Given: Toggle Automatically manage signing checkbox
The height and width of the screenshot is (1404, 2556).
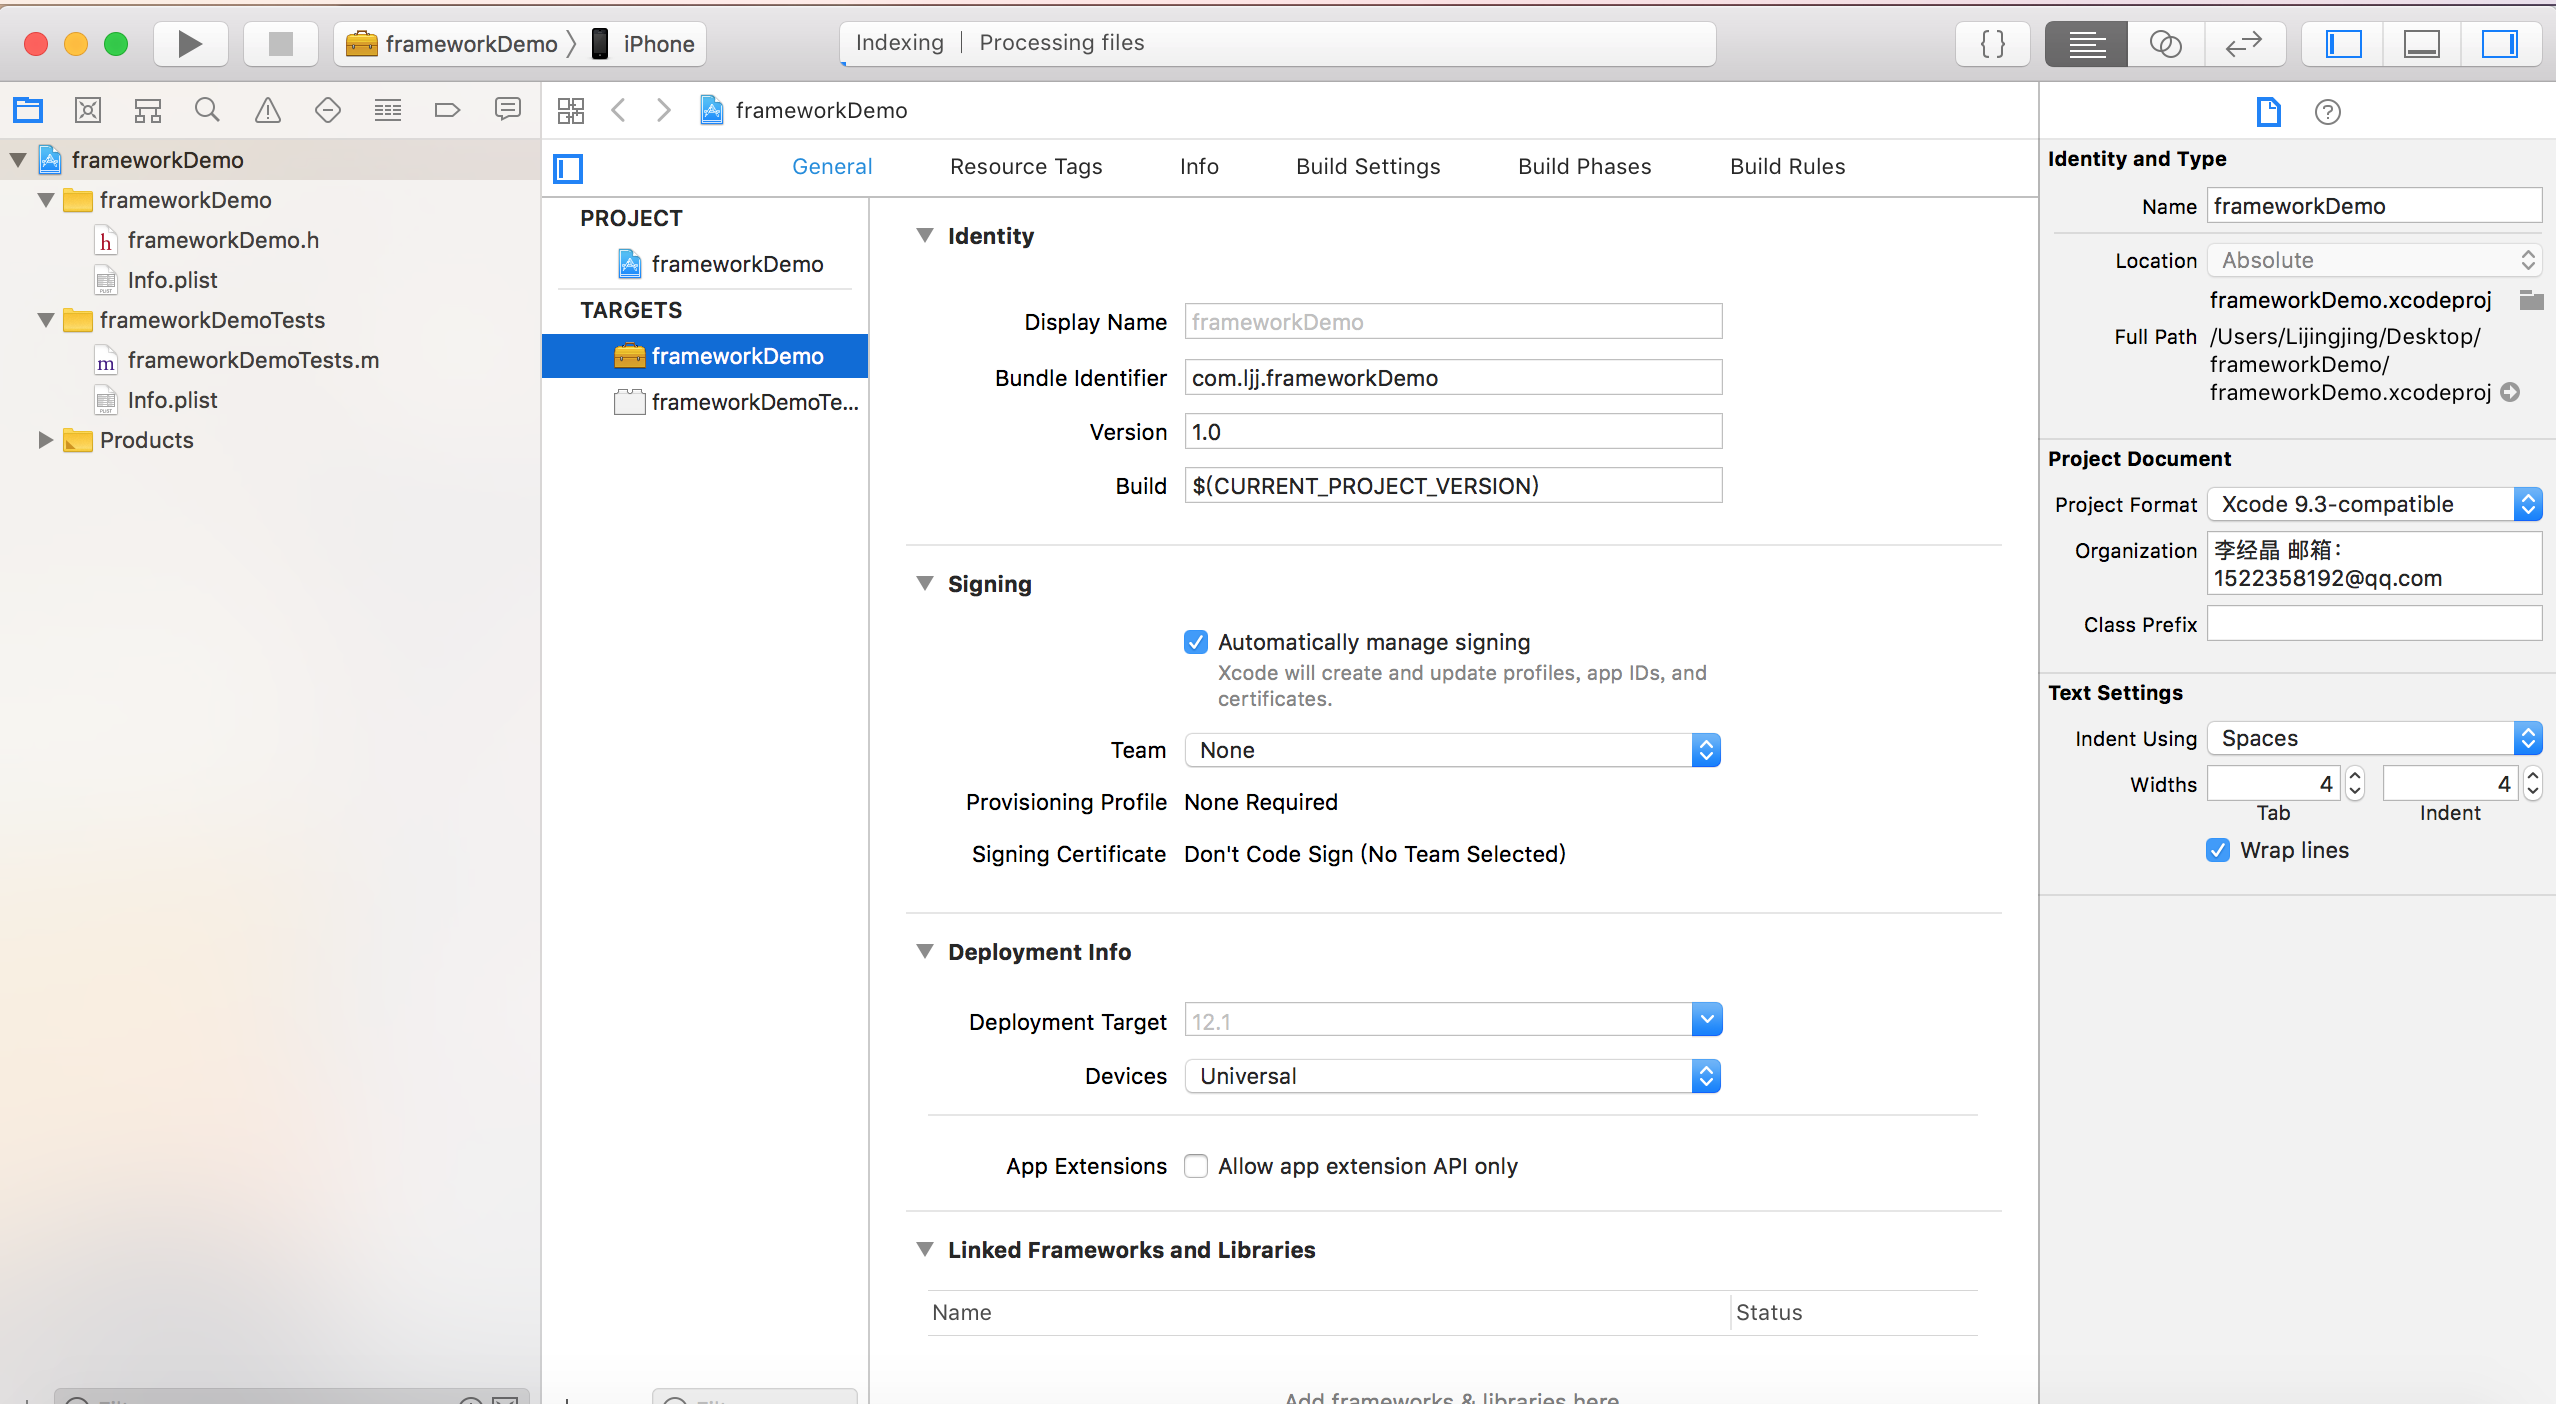Looking at the screenshot, I should (x=1196, y=642).
